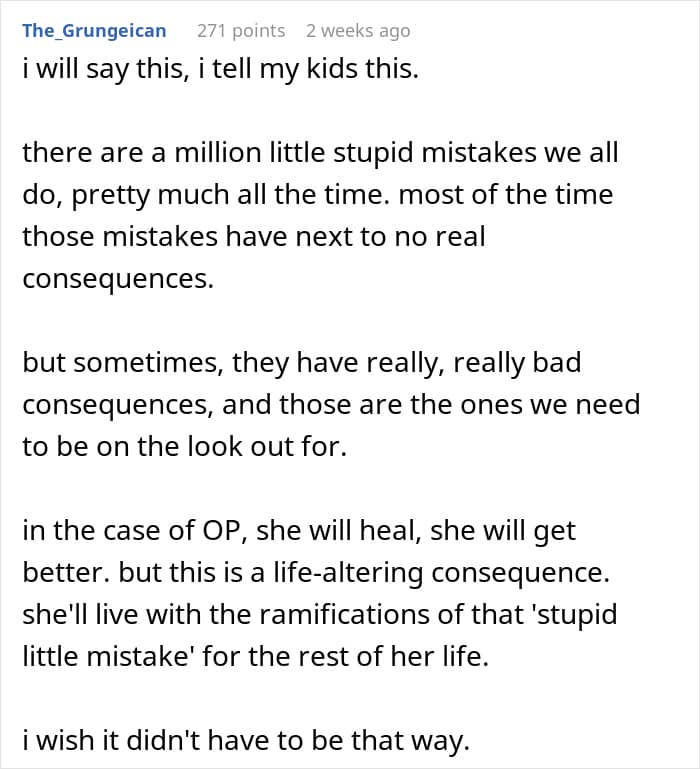The height and width of the screenshot is (769, 700).
Task: Select the line 'little mistake' for the rest of her life.
Action: tap(256, 656)
